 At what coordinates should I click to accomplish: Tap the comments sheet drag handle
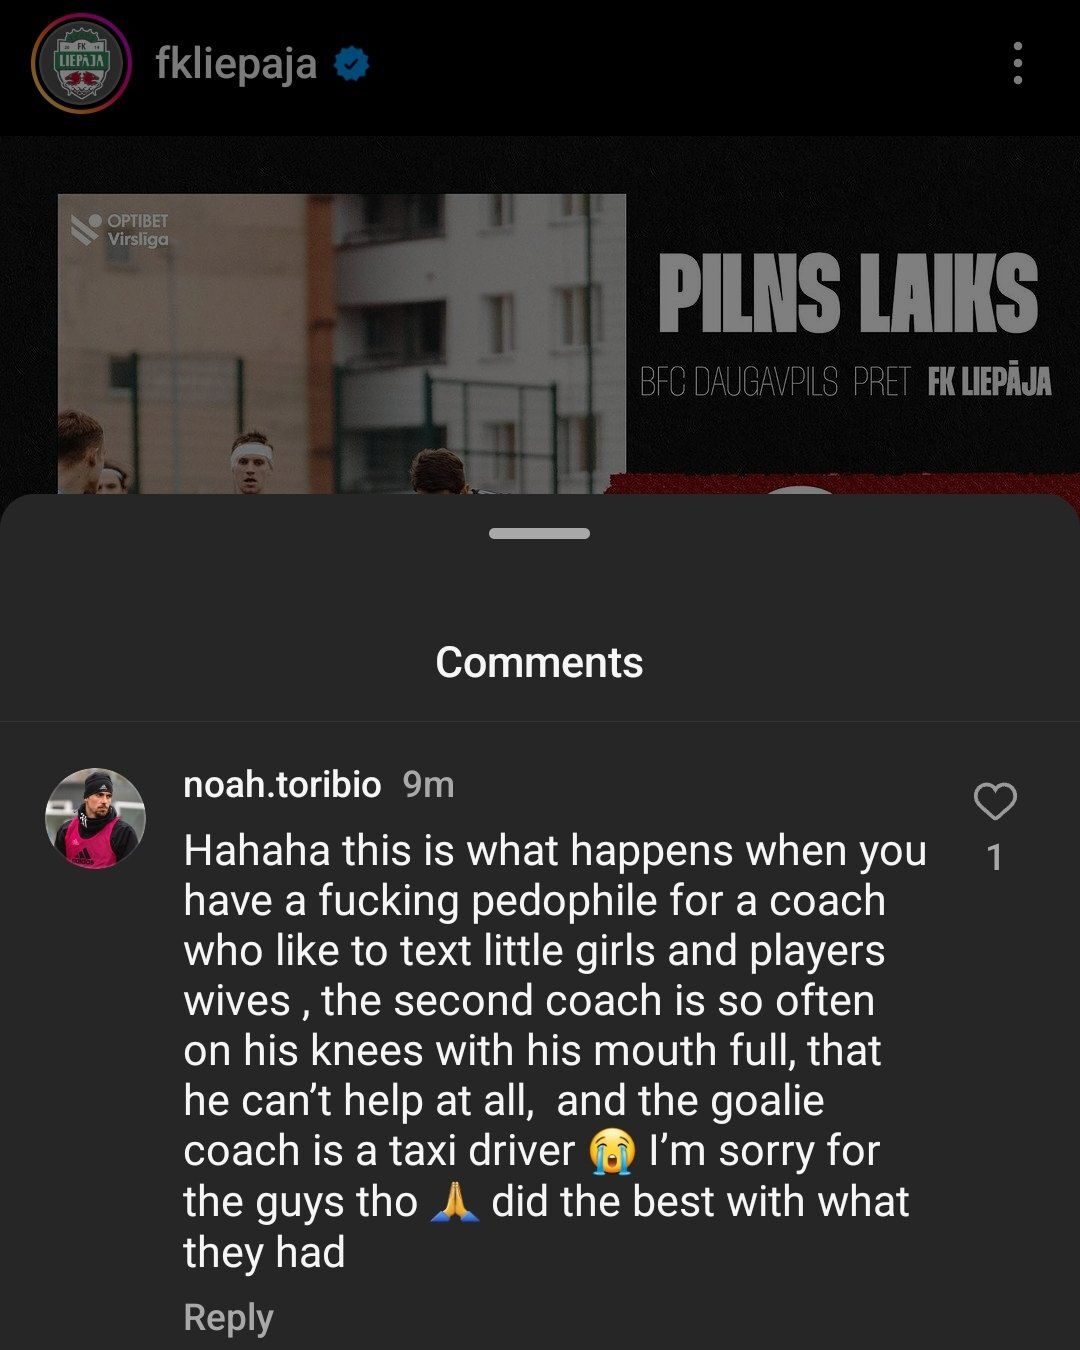540,534
